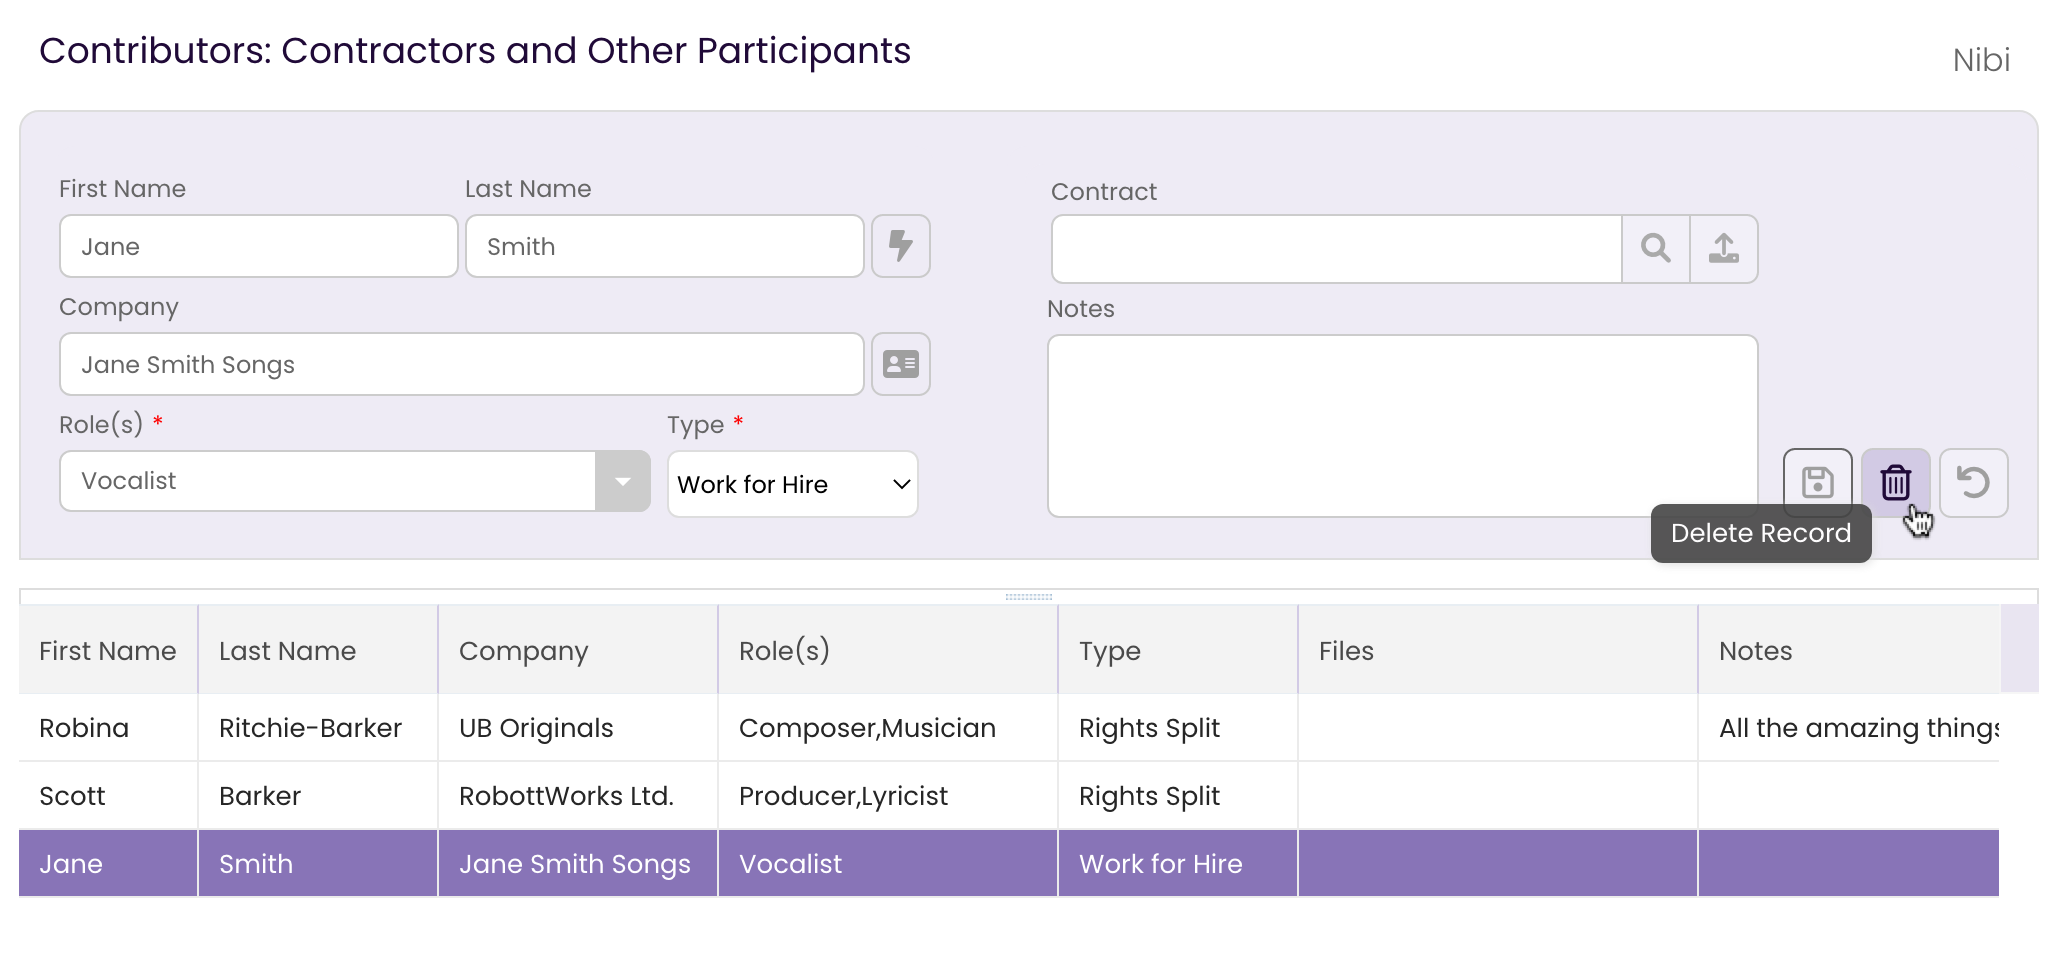Click the Jane Smith Songs table cell
The height and width of the screenshot is (959, 2062).
(x=578, y=864)
